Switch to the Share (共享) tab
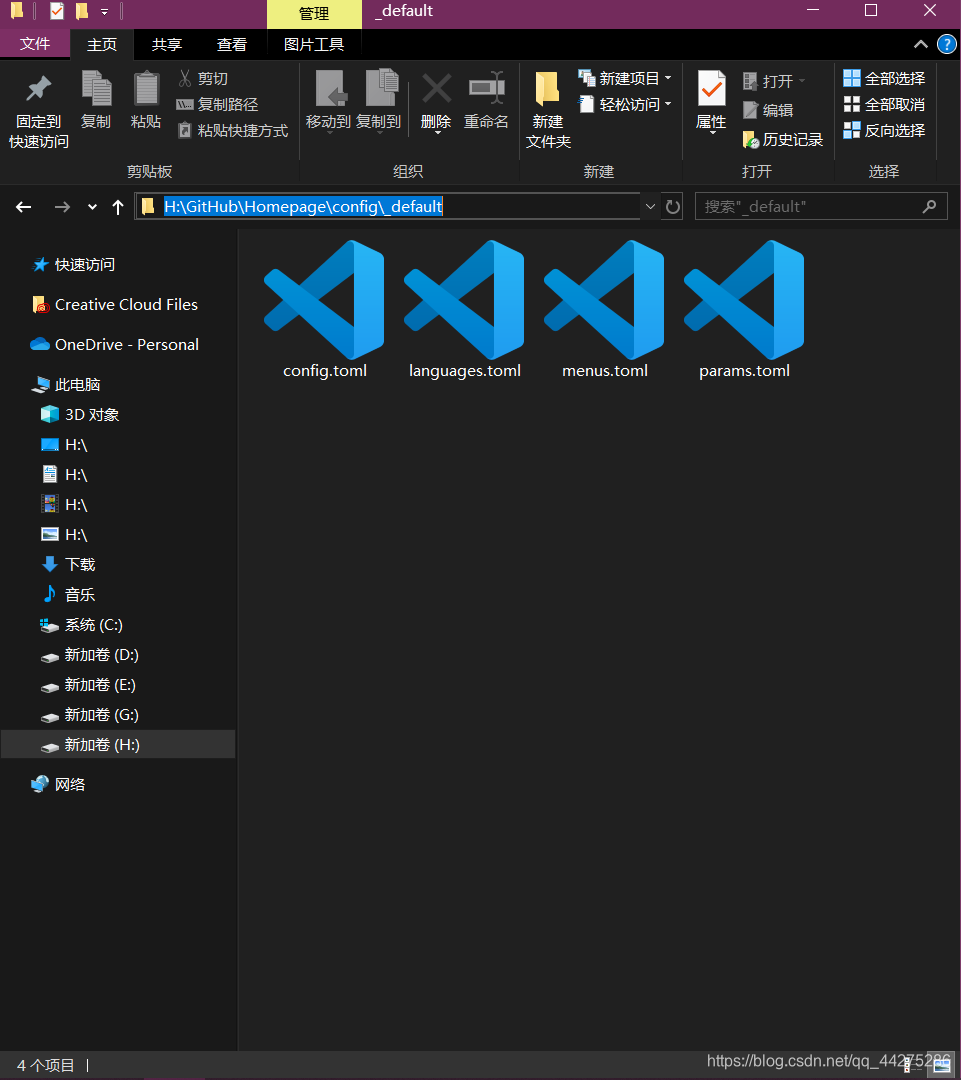 (x=167, y=45)
